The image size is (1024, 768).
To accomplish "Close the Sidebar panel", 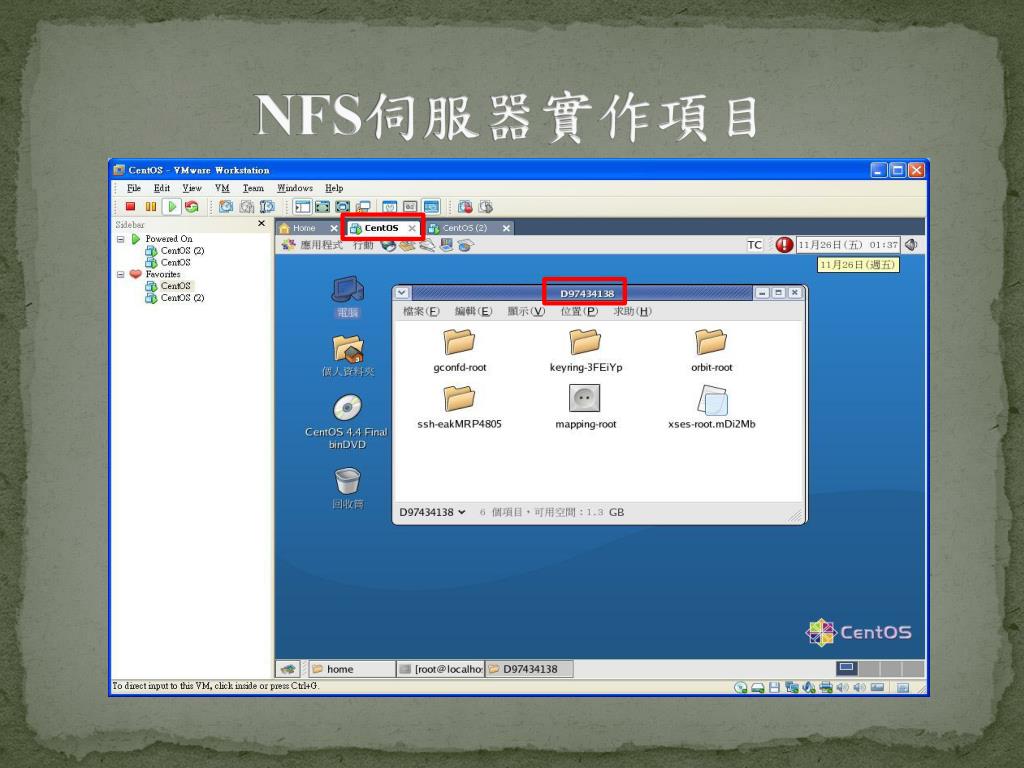I will 261,223.
